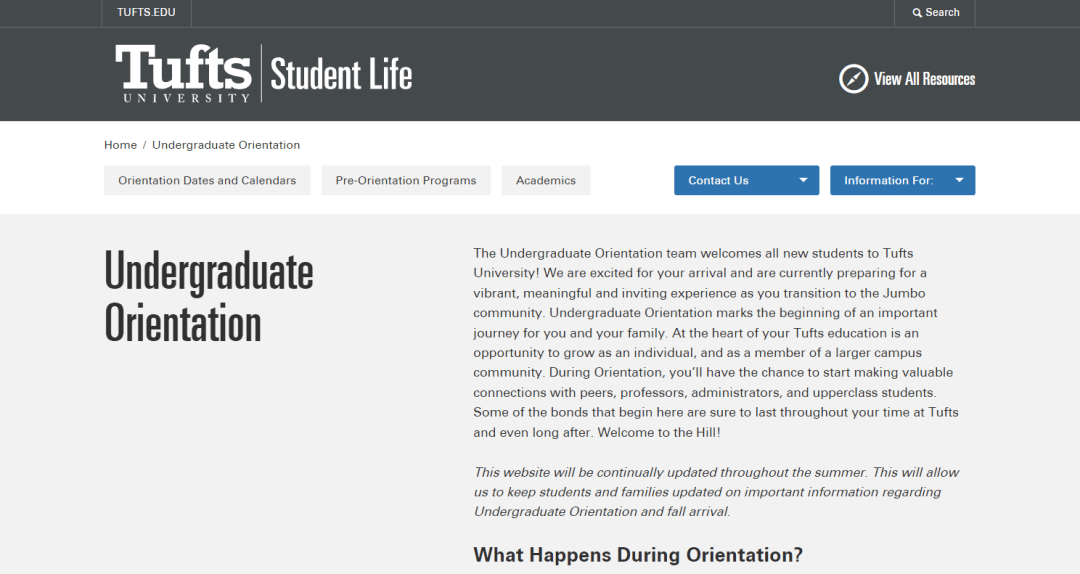Screen dimensions: 1080x574
Task: Click the paragraph starting 'The Undergraduate Orientation team'
Action: pos(716,342)
